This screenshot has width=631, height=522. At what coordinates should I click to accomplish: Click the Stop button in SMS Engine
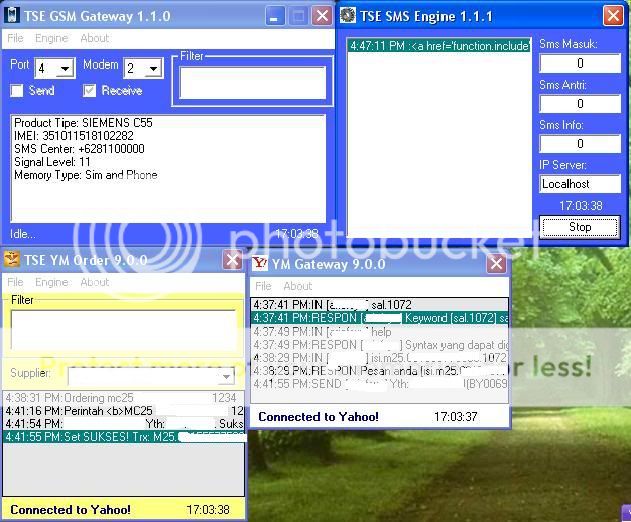(580, 227)
